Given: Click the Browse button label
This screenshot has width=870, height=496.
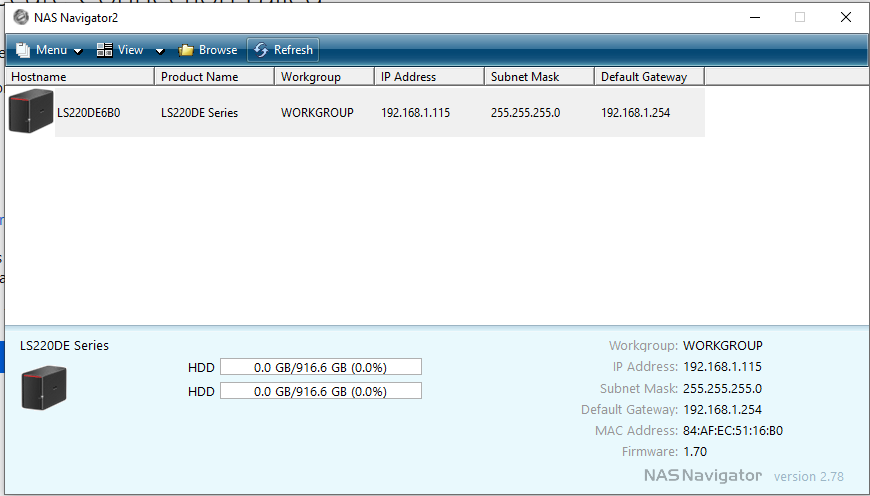Looking at the screenshot, I should (218, 50).
